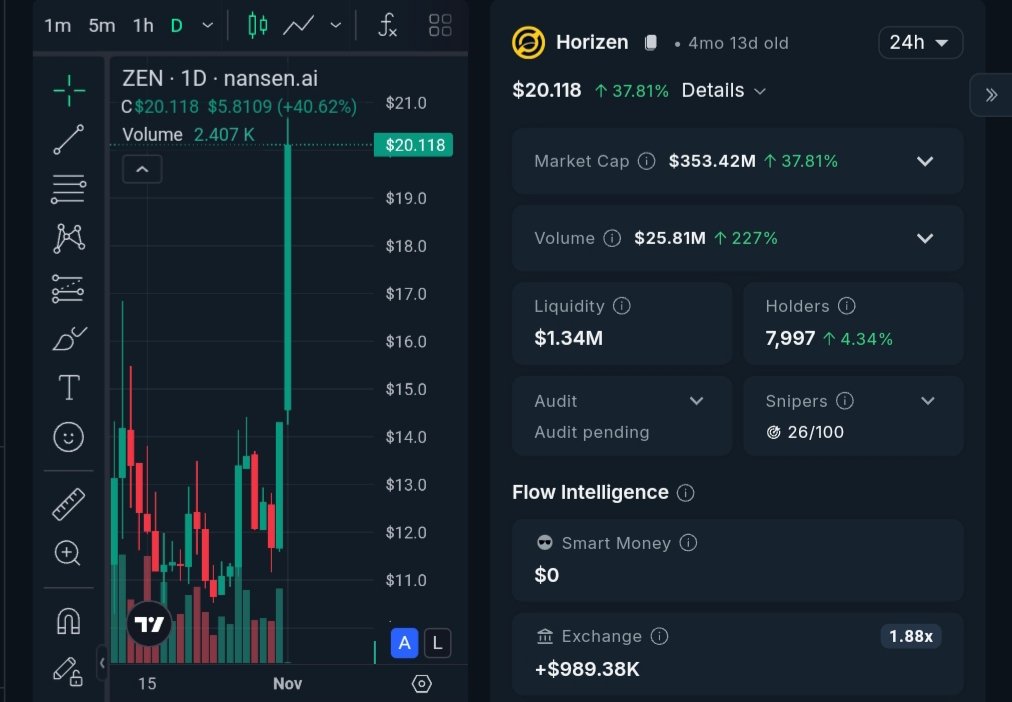Viewport: 1012px width, 702px height.
Task: Open chart settings hexagon icon
Action: point(421,683)
